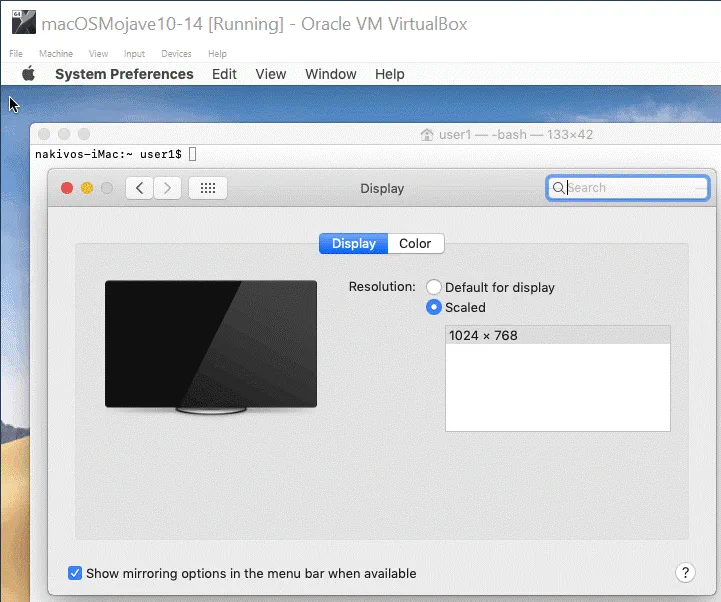
Task: Click the magnifying glass search icon
Action: 558,188
